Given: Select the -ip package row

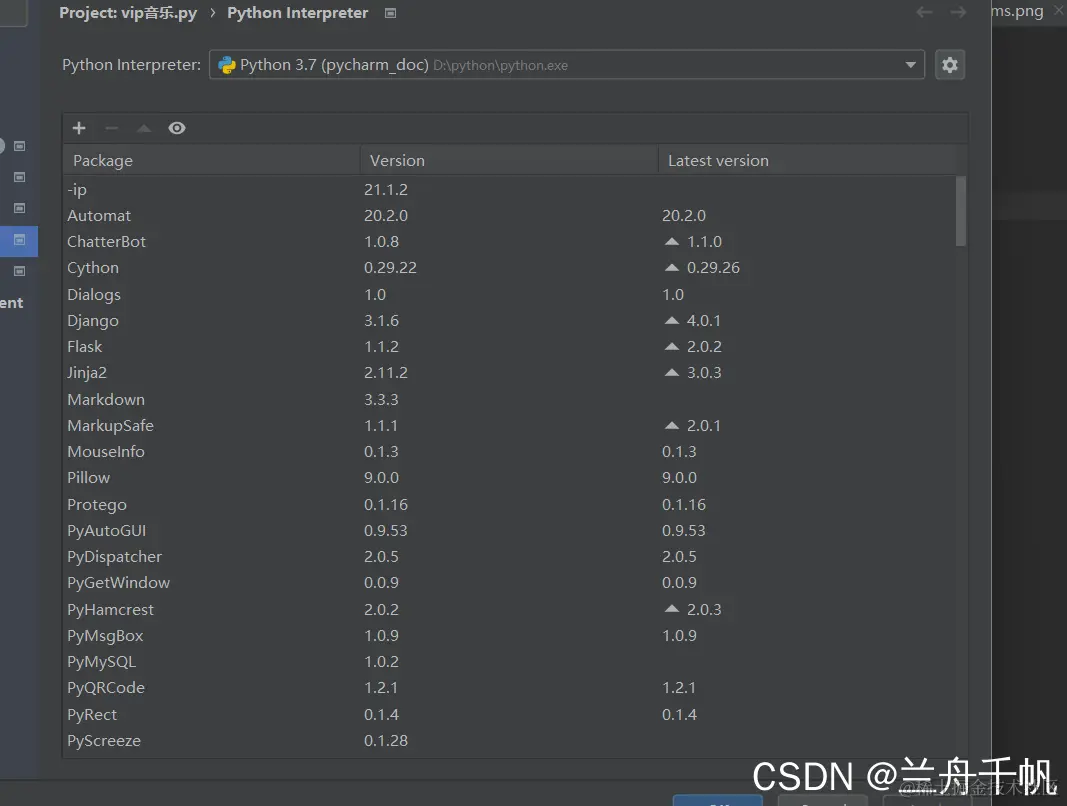Looking at the screenshot, I should [x=509, y=189].
